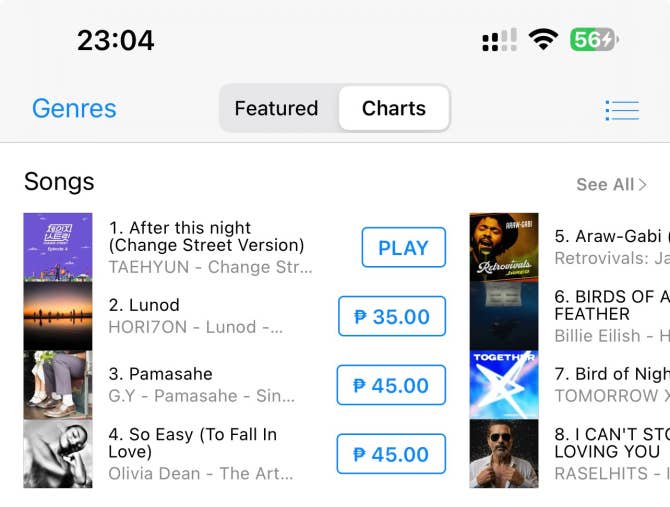Open the list view menu icon
This screenshot has width=670, height=507.
(621, 109)
